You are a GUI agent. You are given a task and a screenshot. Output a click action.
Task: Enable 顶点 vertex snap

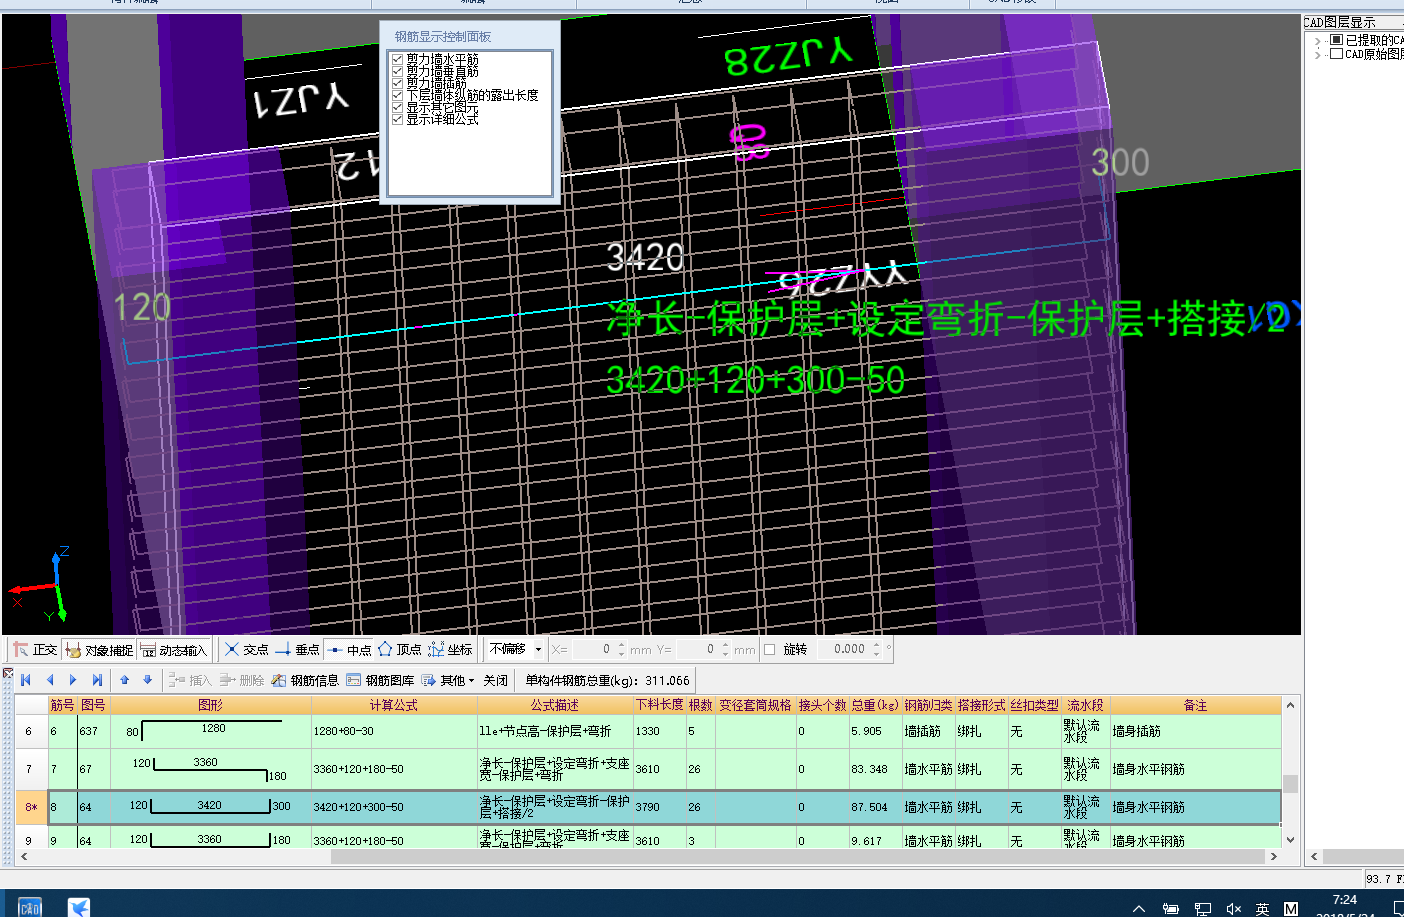coord(399,650)
